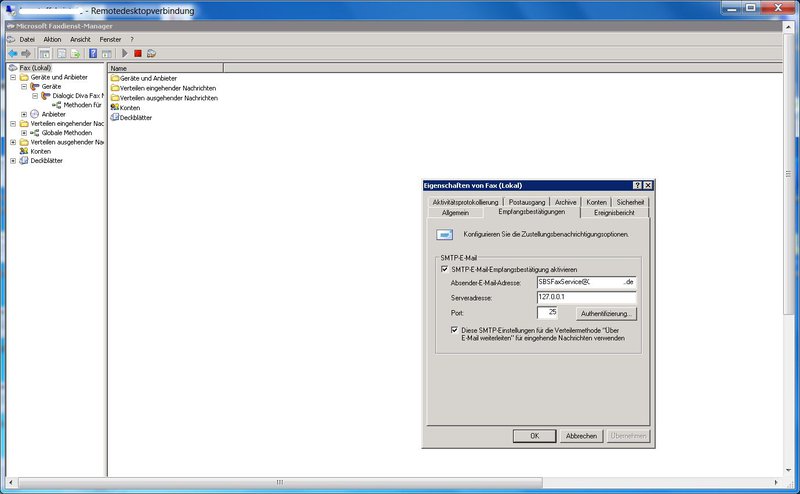Switch to the Postausgang tab

(x=527, y=202)
